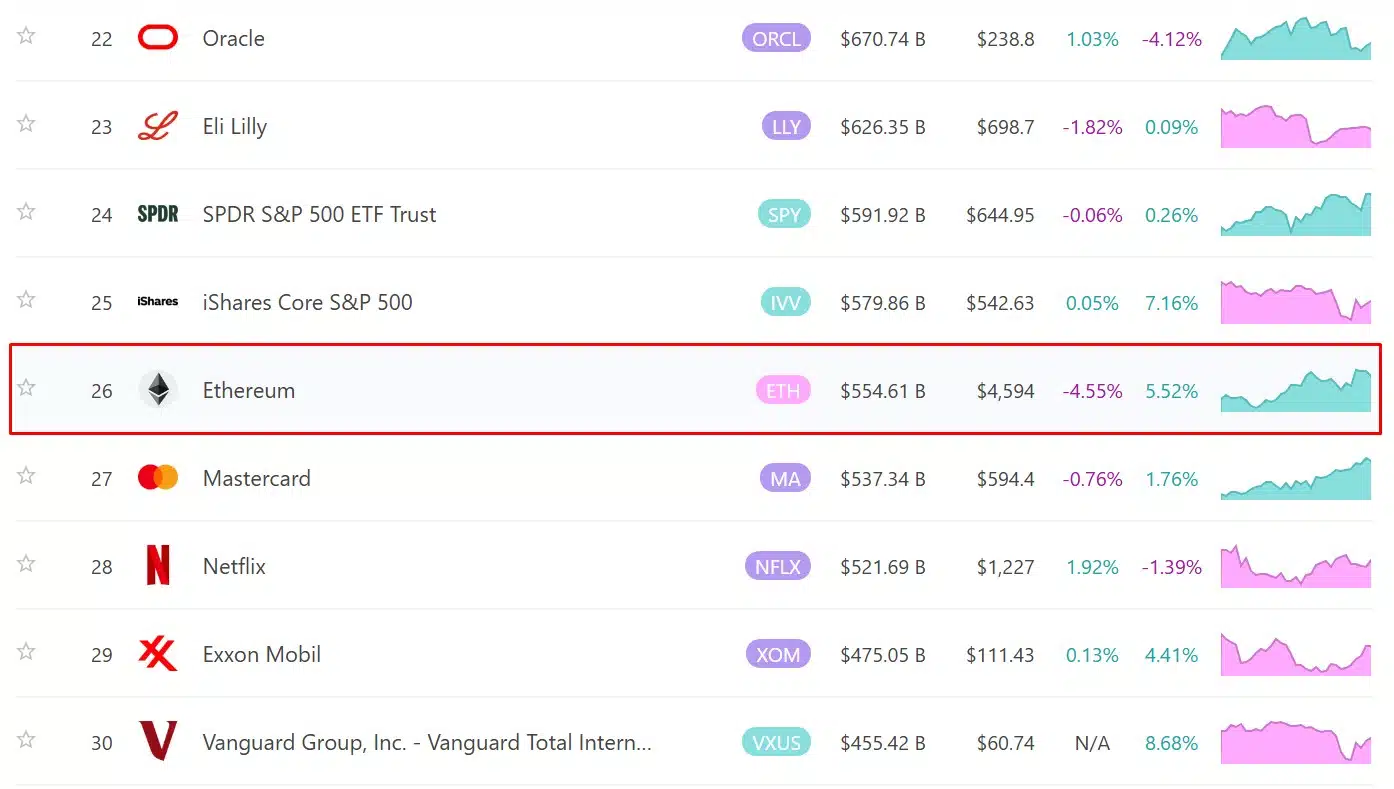Click the Mastercard logo icon
Image resolution: width=1394 pixels, height=789 pixels.
click(158, 478)
